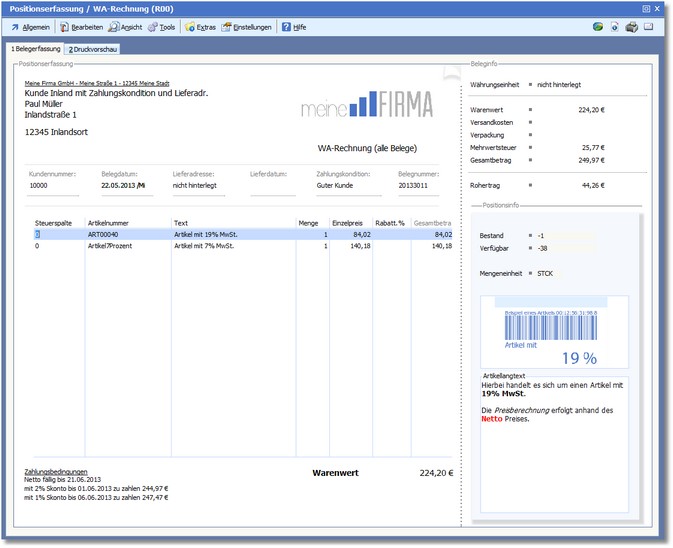Image resolution: width=673 pixels, height=548 pixels.
Task: Click the green globe icon top right
Action: [597, 27]
